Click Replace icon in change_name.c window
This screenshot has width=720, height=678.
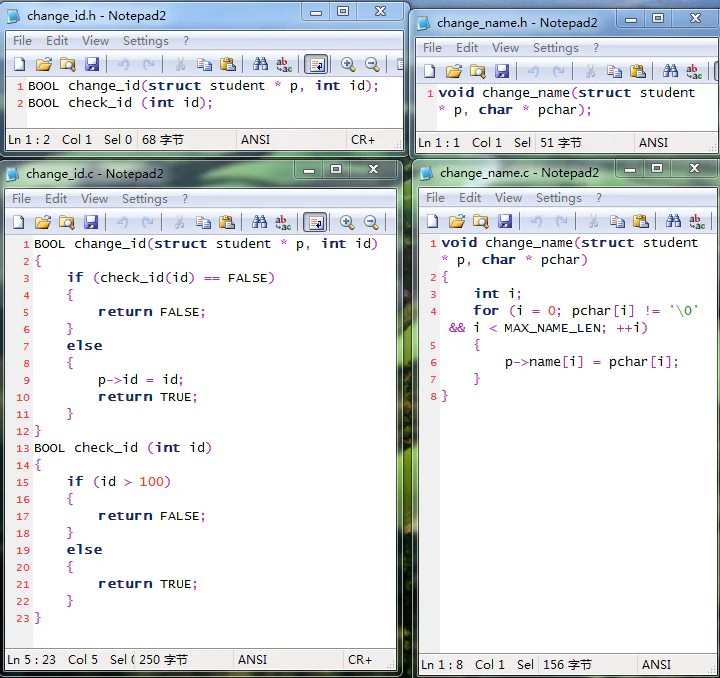(697, 221)
